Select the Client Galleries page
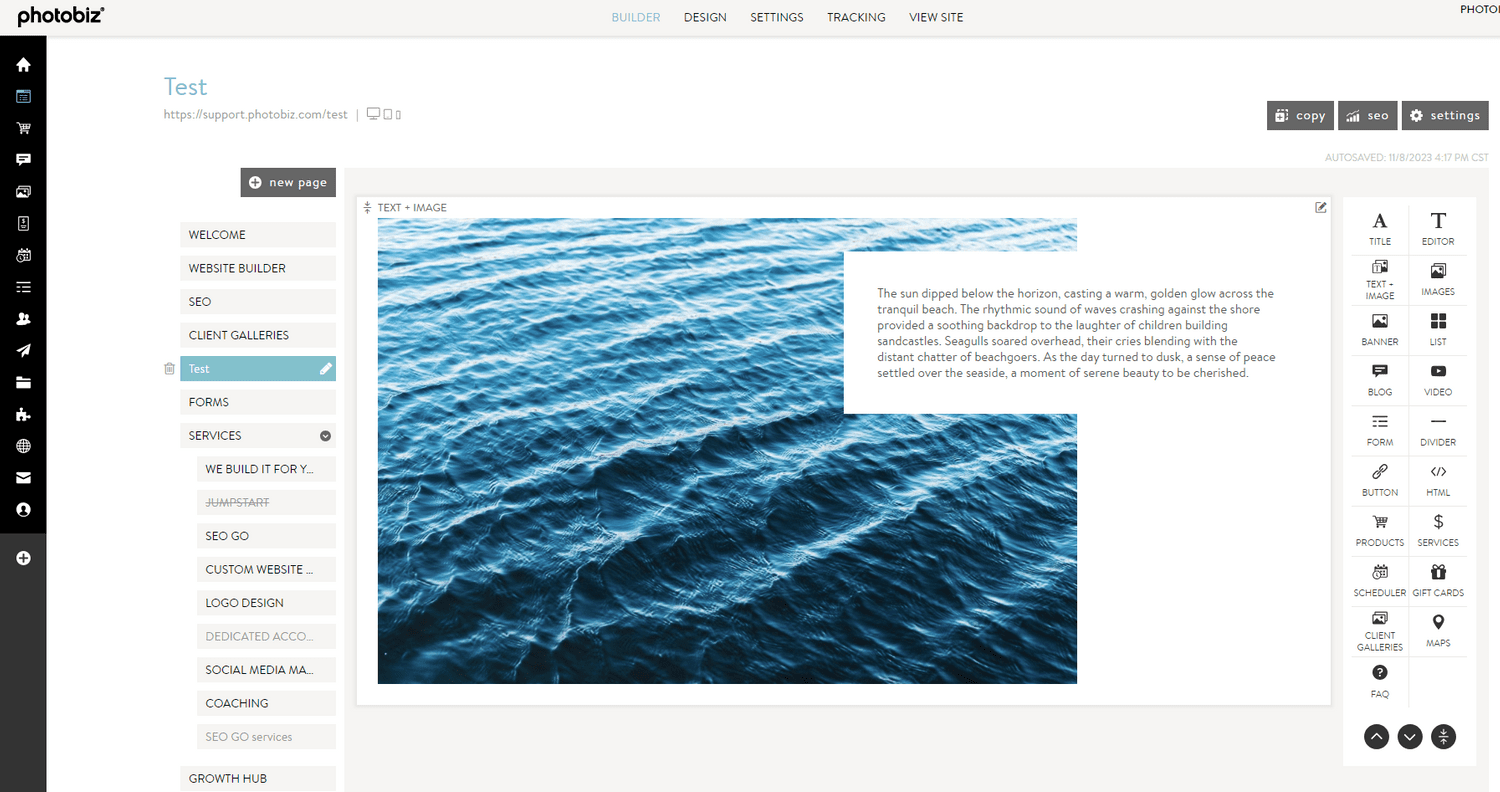This screenshot has width=1500, height=792. tap(257, 335)
